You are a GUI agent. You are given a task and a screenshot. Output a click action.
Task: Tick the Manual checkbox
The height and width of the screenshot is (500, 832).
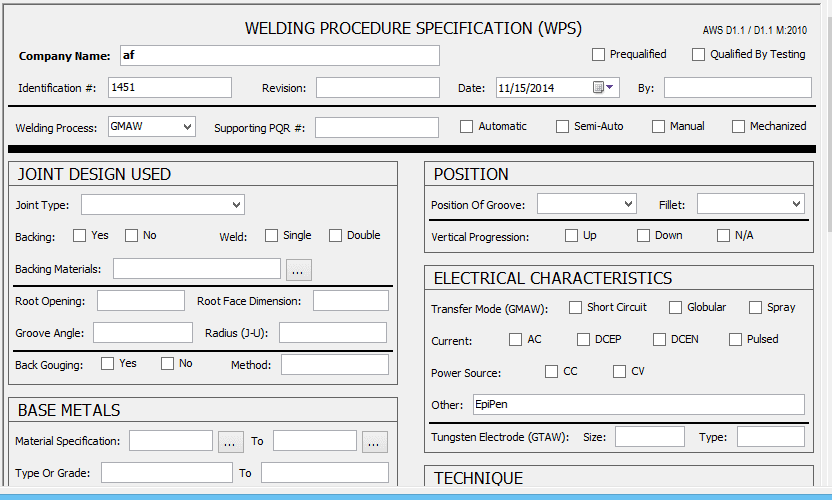pos(658,127)
